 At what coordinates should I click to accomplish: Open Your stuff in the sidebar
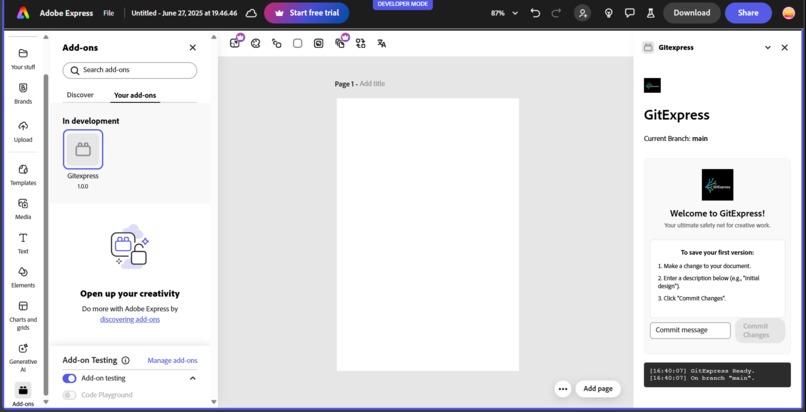click(23, 59)
